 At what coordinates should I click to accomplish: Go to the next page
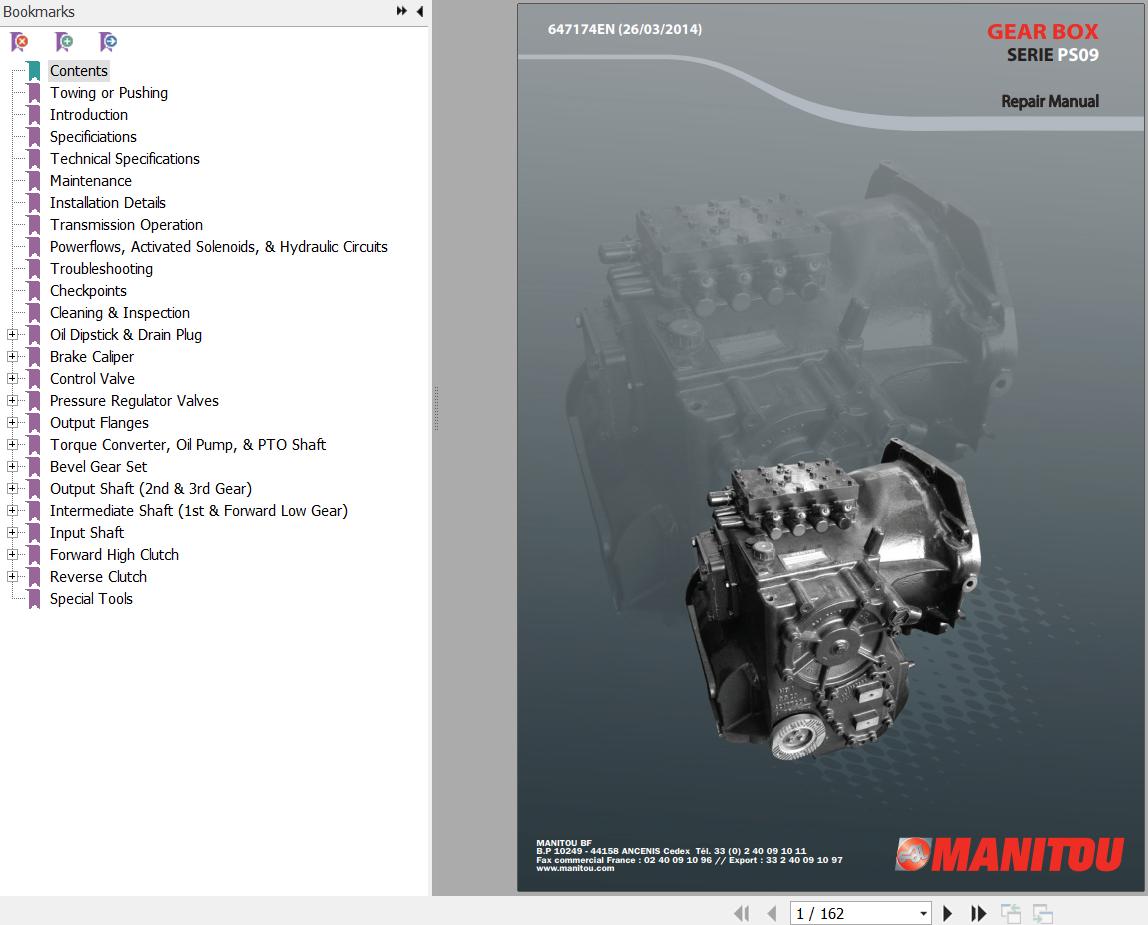(947, 913)
